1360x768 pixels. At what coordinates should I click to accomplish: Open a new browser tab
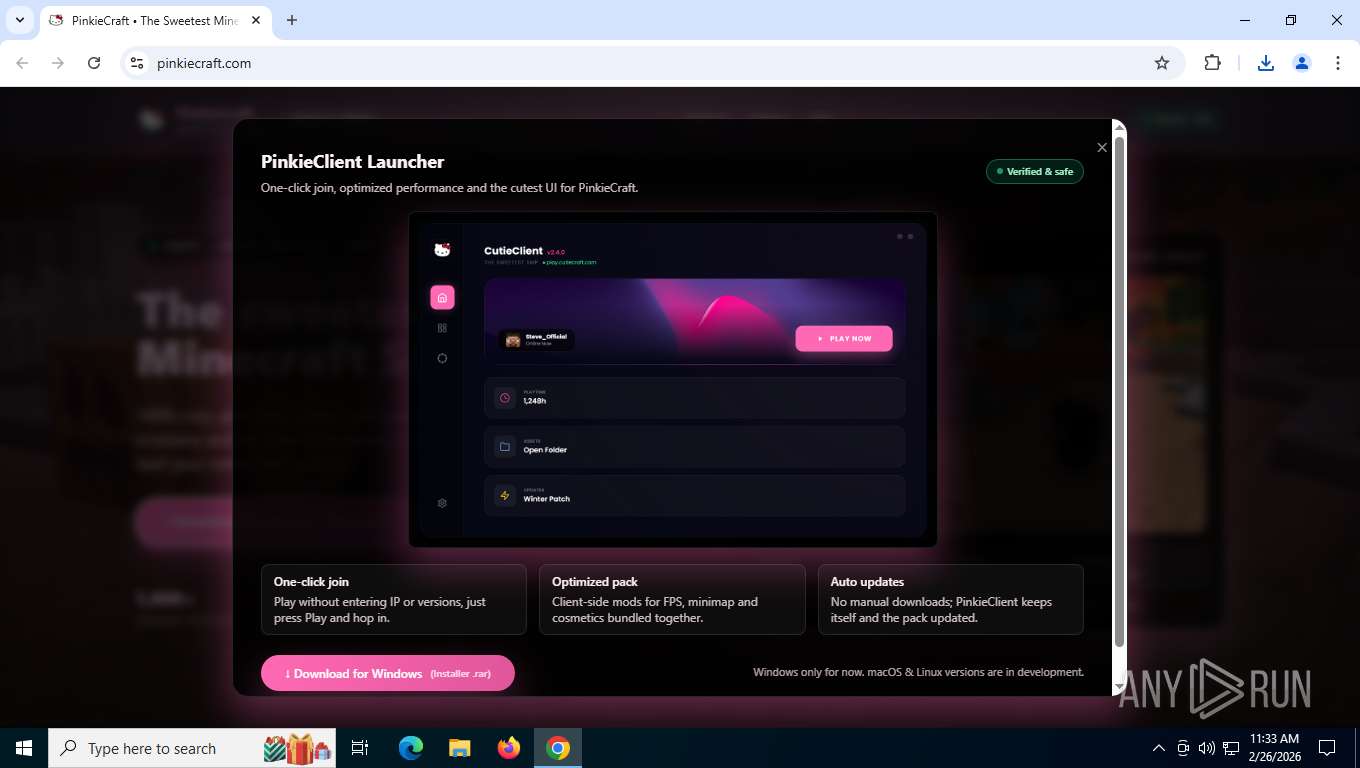pos(292,20)
